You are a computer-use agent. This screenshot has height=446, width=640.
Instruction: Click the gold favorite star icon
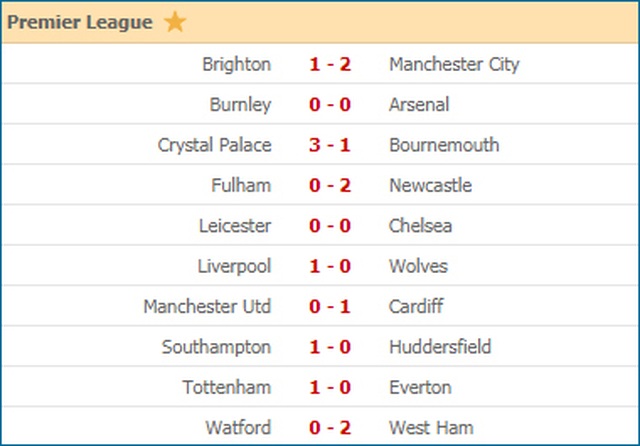[x=175, y=22]
